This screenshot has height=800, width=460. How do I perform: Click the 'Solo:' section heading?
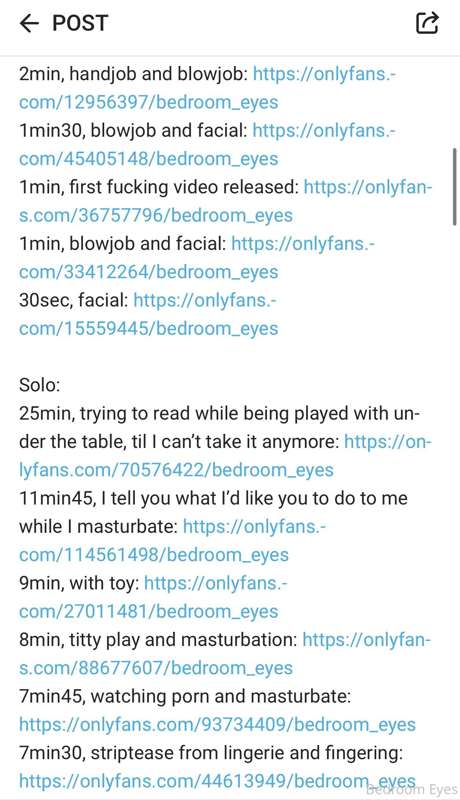39,385
